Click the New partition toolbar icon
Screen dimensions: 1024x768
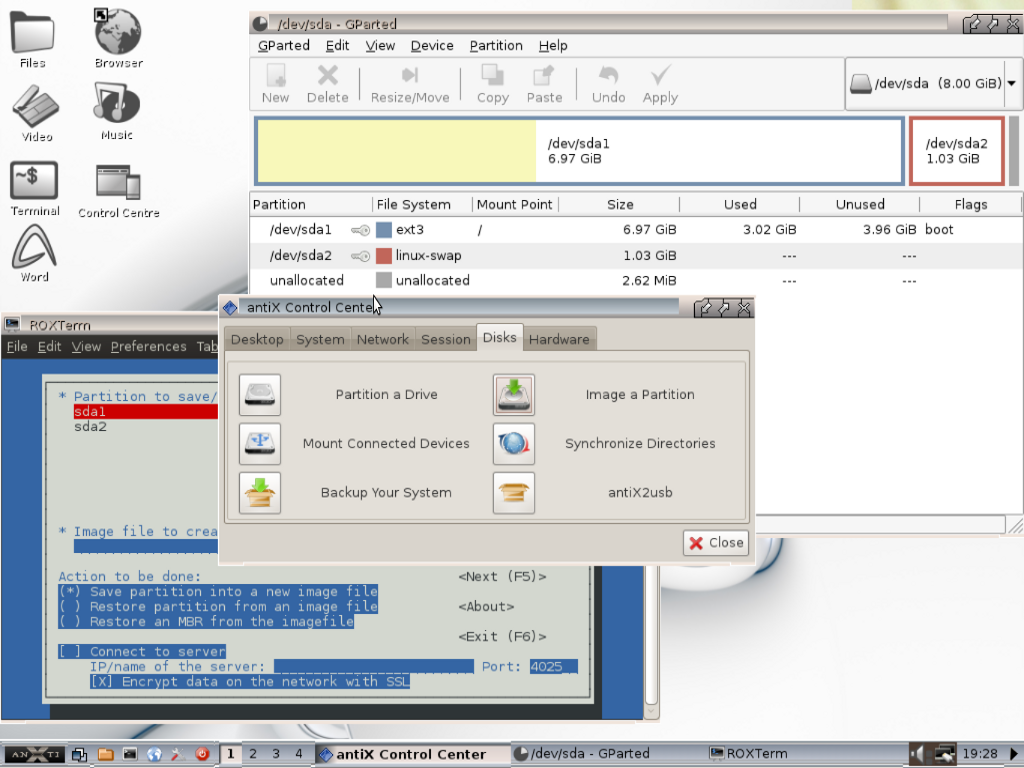(x=276, y=84)
